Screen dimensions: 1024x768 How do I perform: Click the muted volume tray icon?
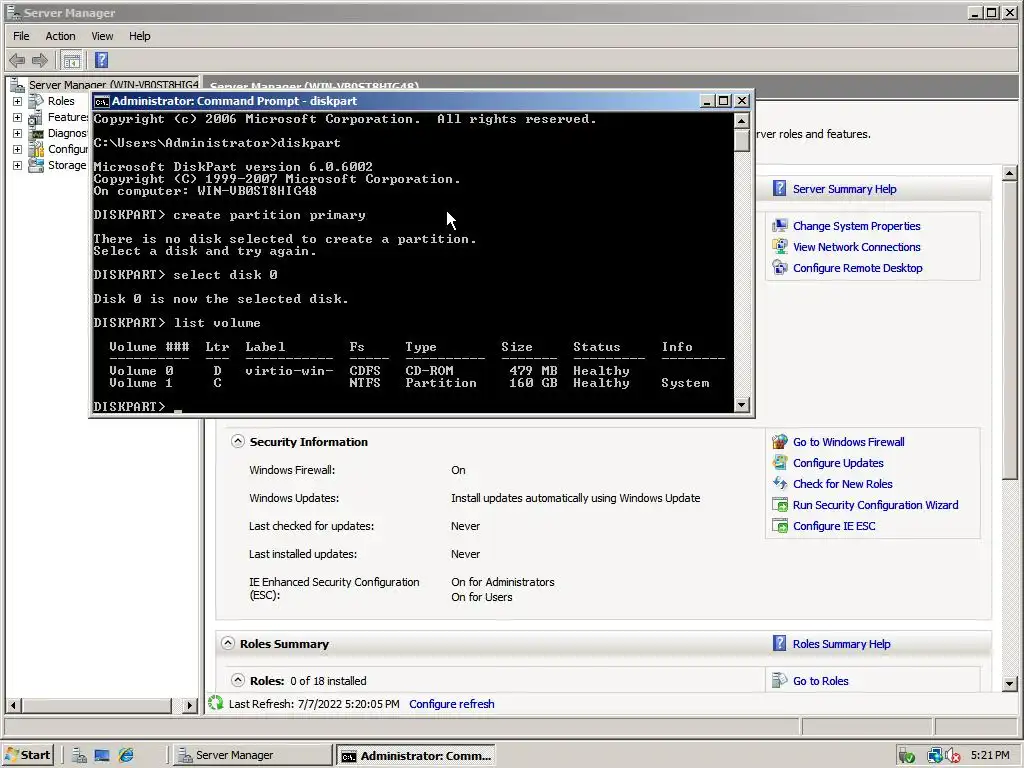coord(952,756)
